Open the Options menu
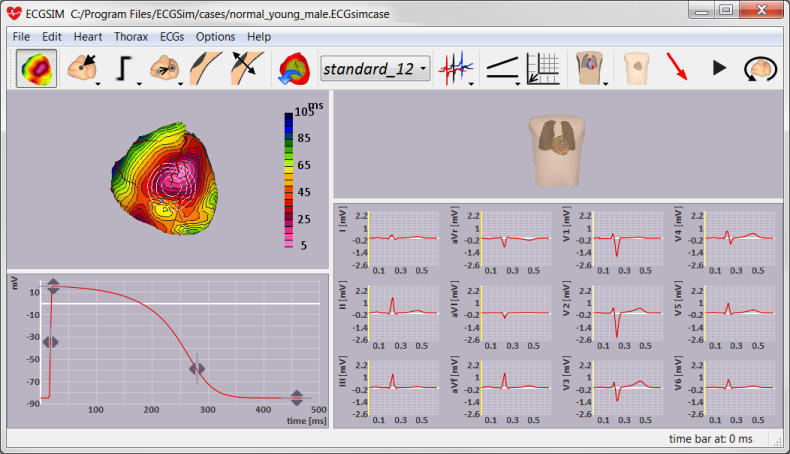Viewport: 790px width, 454px height. point(215,37)
